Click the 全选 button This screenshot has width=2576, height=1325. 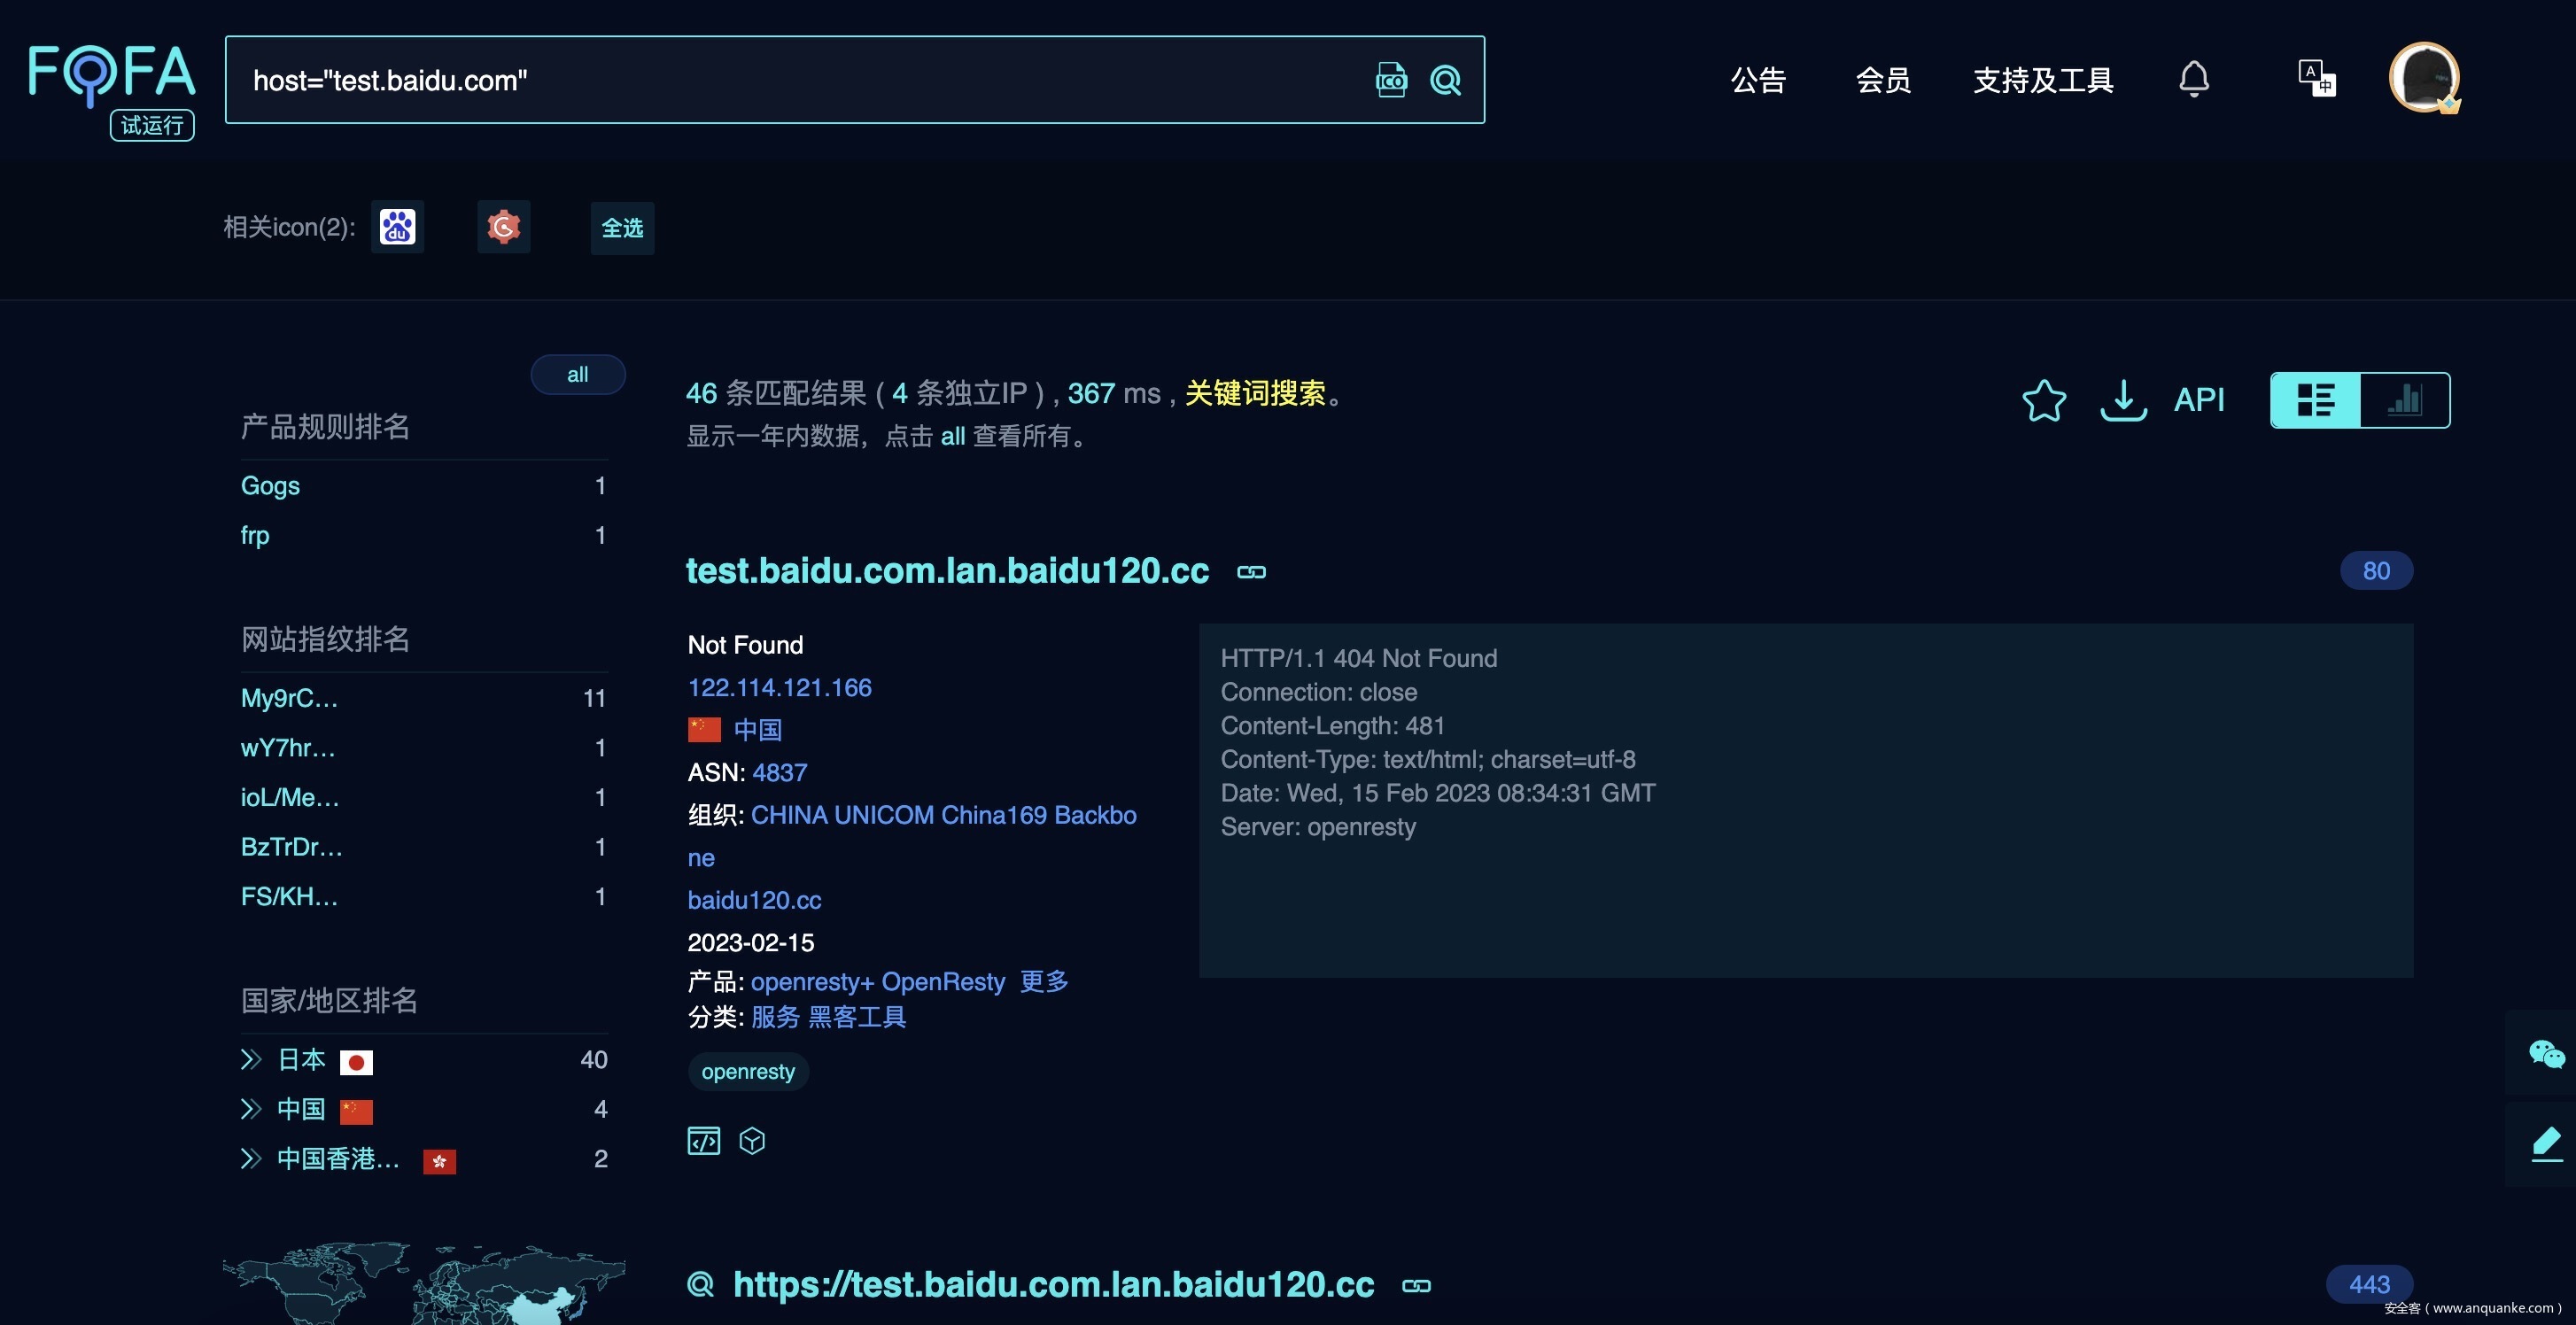(621, 228)
